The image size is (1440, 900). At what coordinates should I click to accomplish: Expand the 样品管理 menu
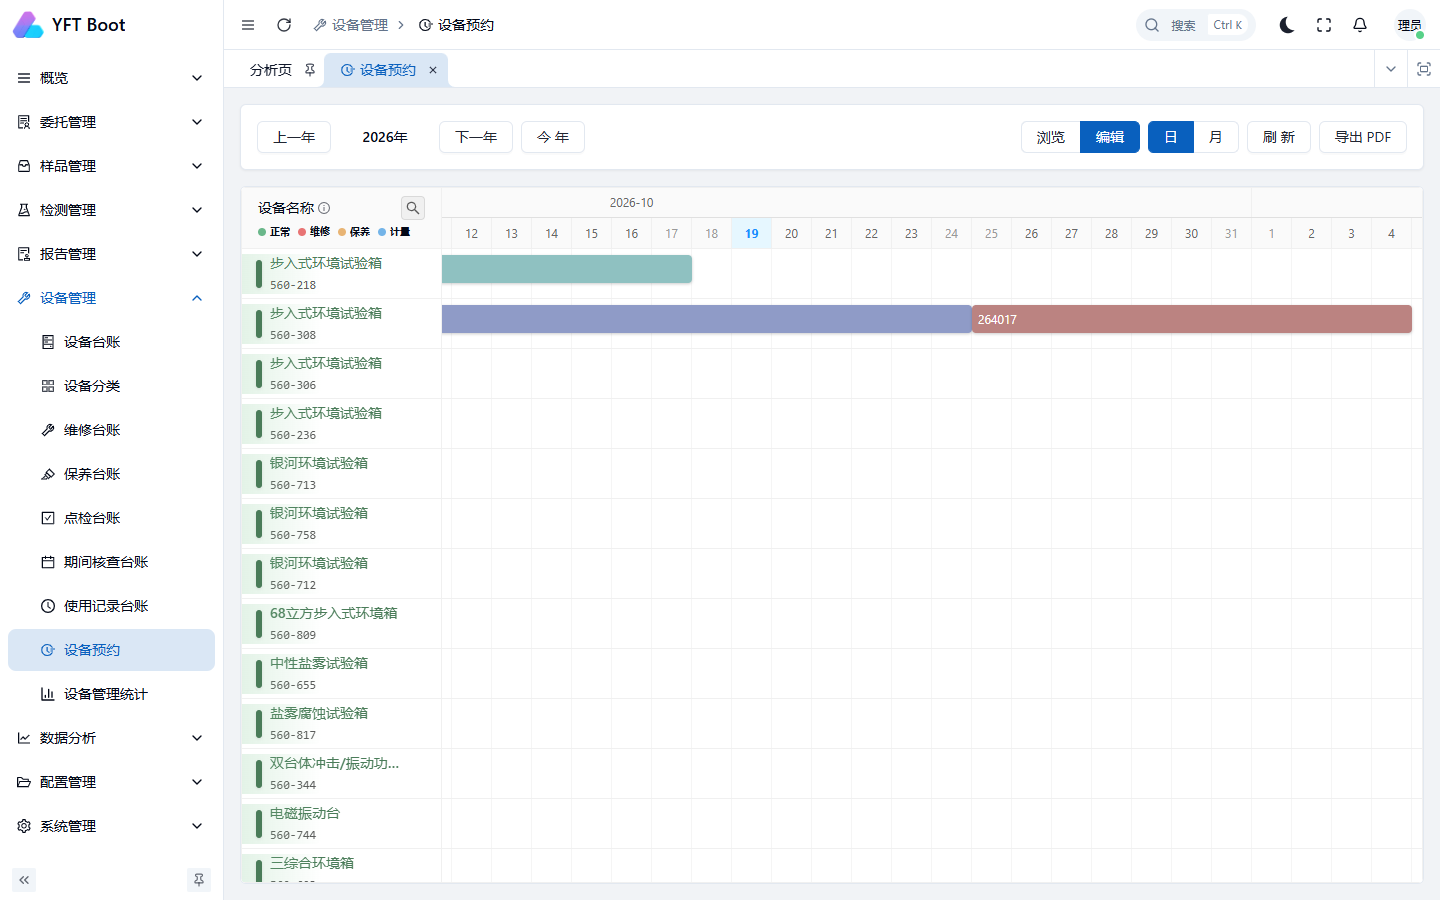(111, 166)
